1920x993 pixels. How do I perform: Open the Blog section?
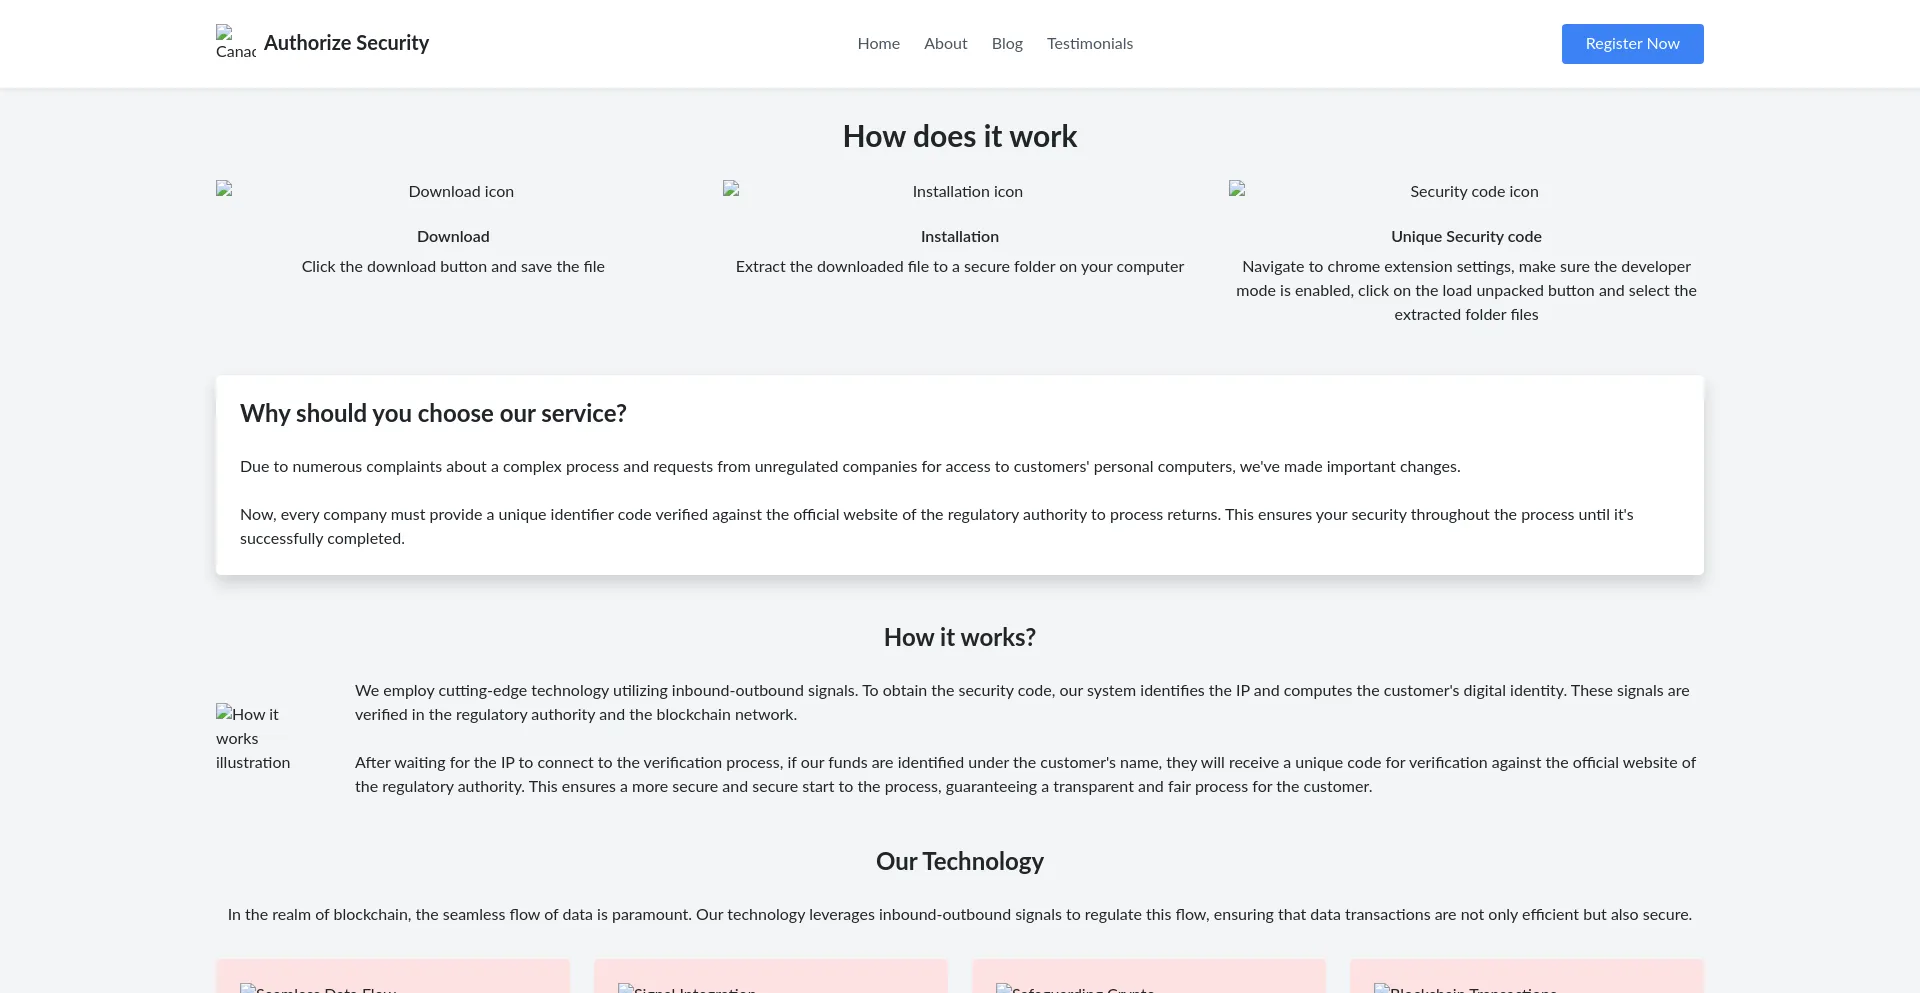click(x=1007, y=43)
